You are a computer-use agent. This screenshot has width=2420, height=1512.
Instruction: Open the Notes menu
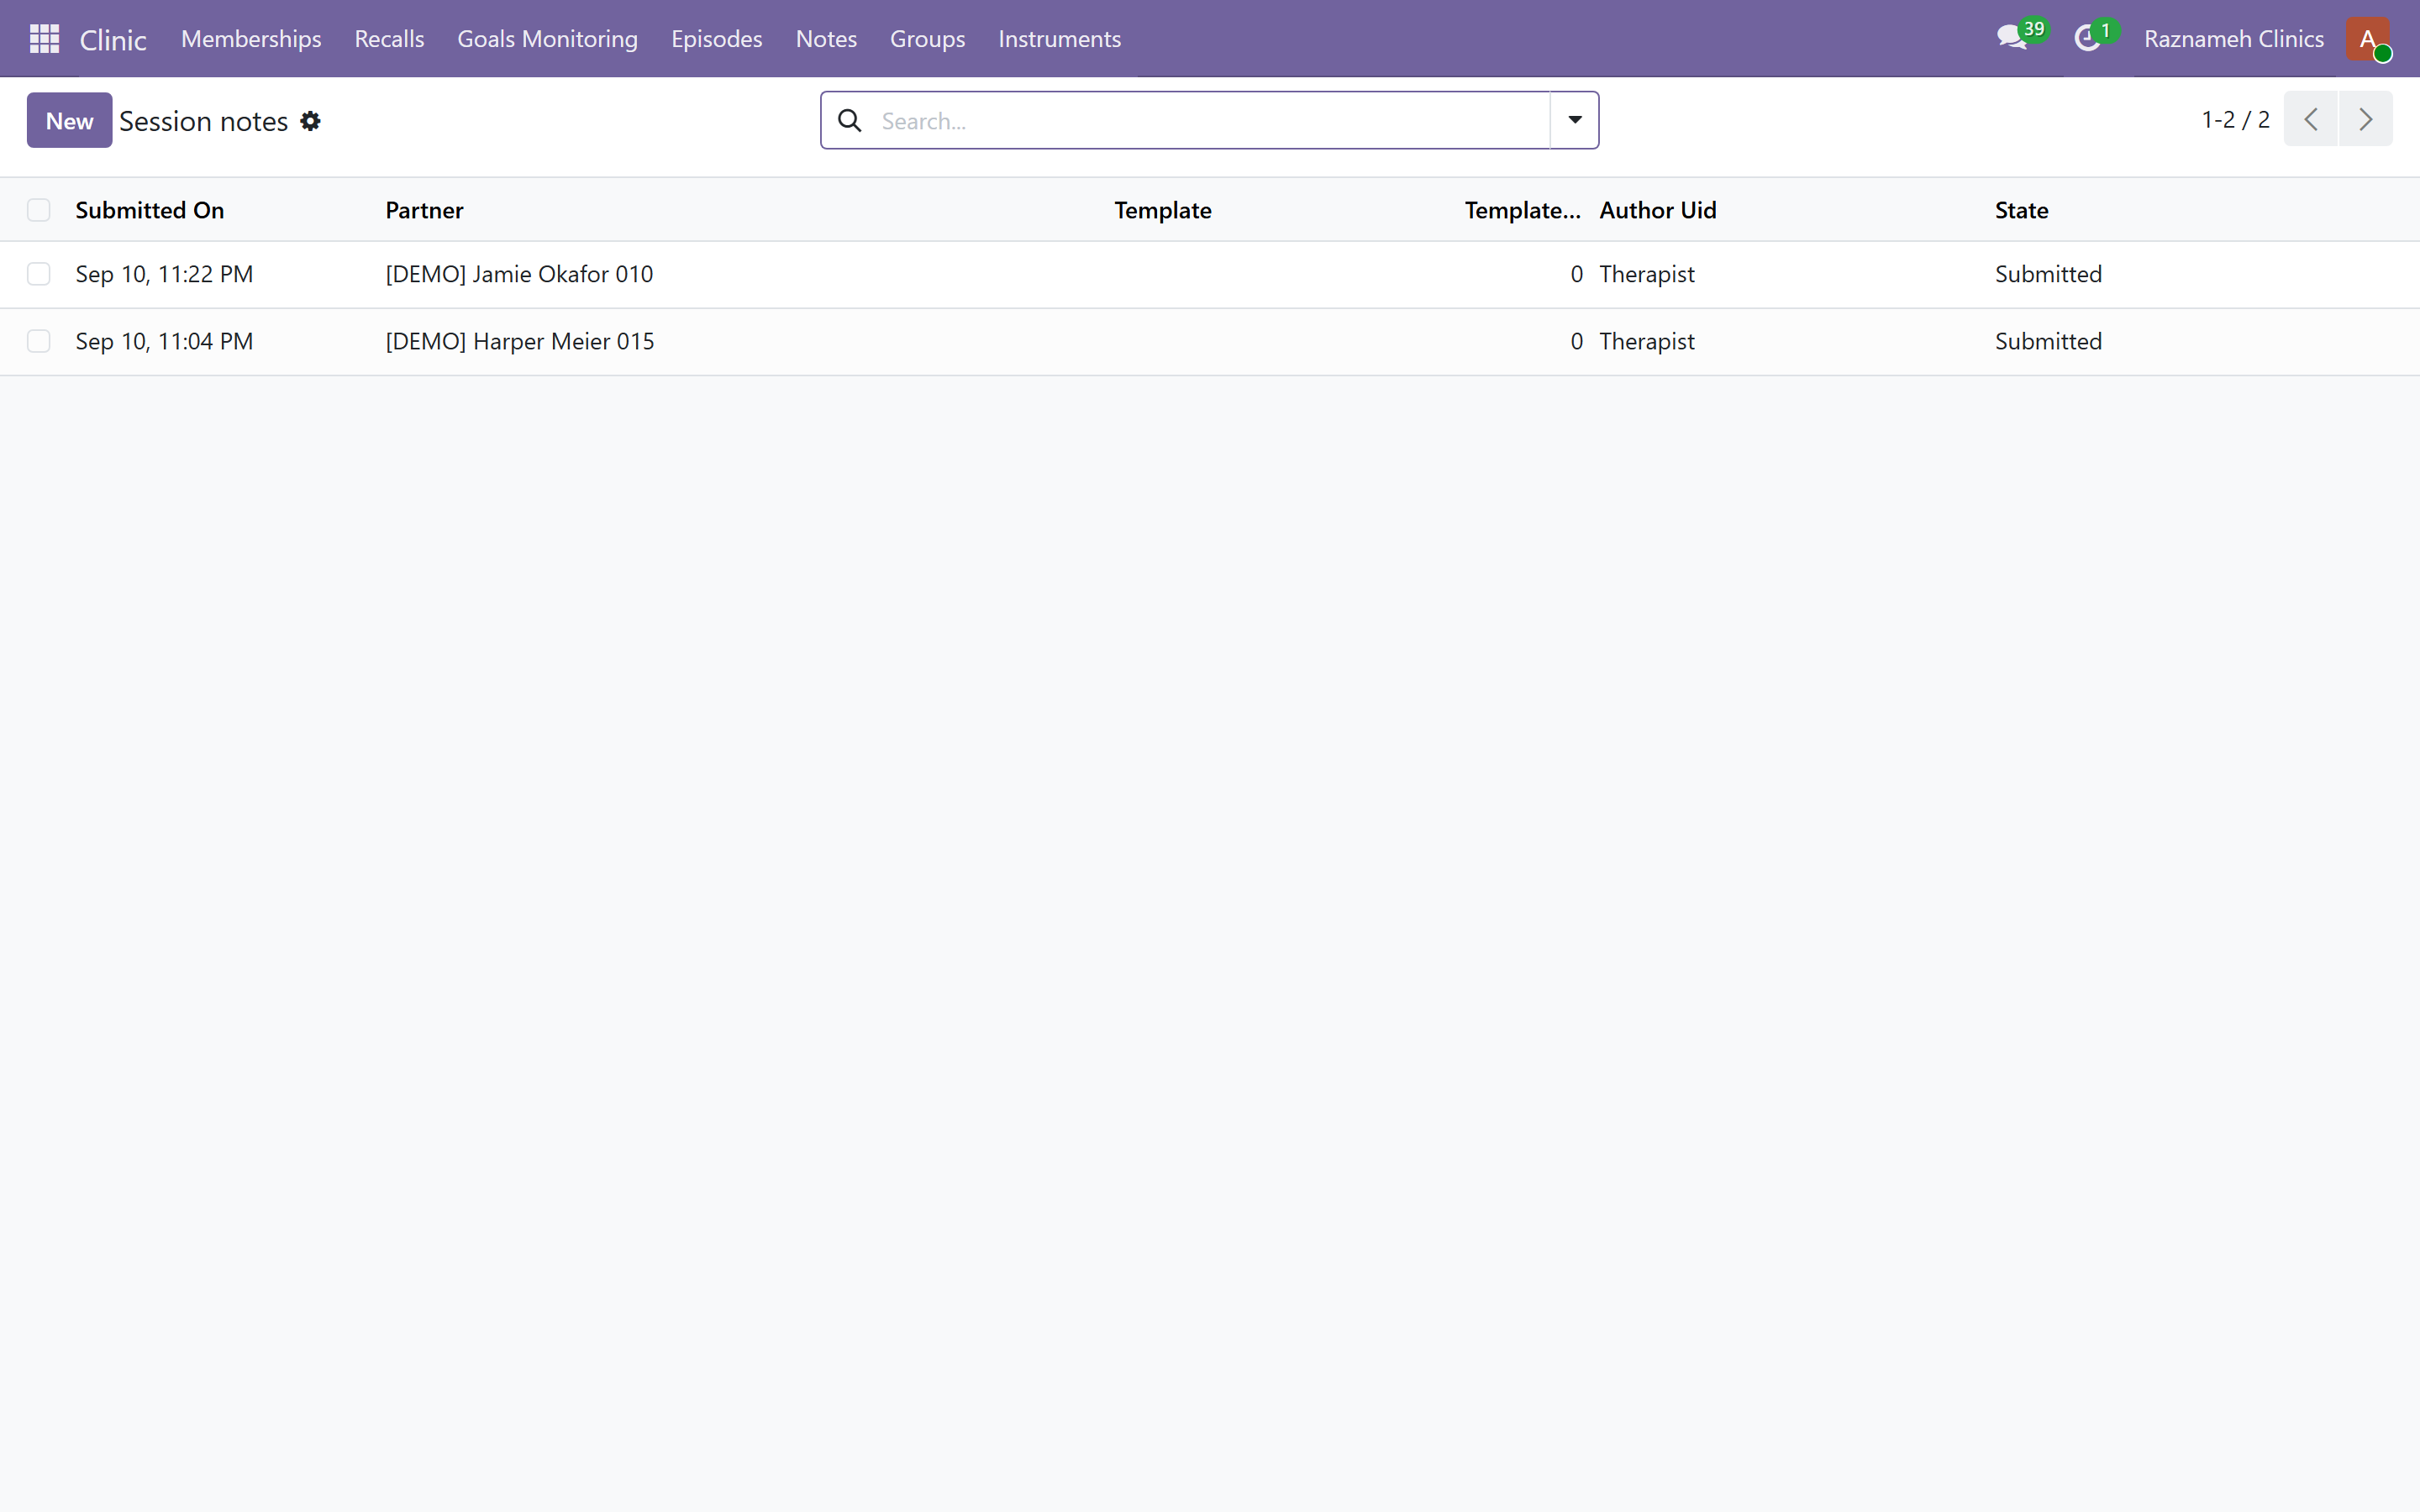point(826,39)
